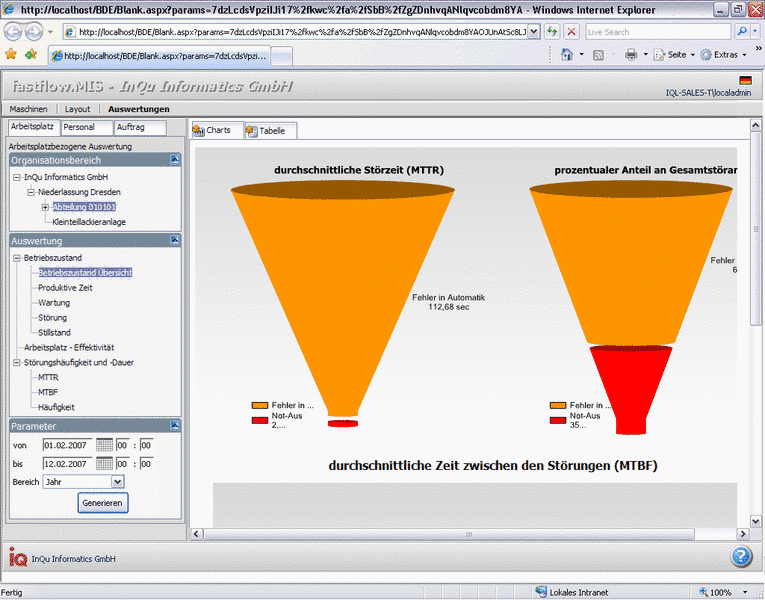The height and width of the screenshot is (600, 765).
Task: Collapse the Störungshäufigkeit und -Dauer node
Action: [x=17, y=363]
